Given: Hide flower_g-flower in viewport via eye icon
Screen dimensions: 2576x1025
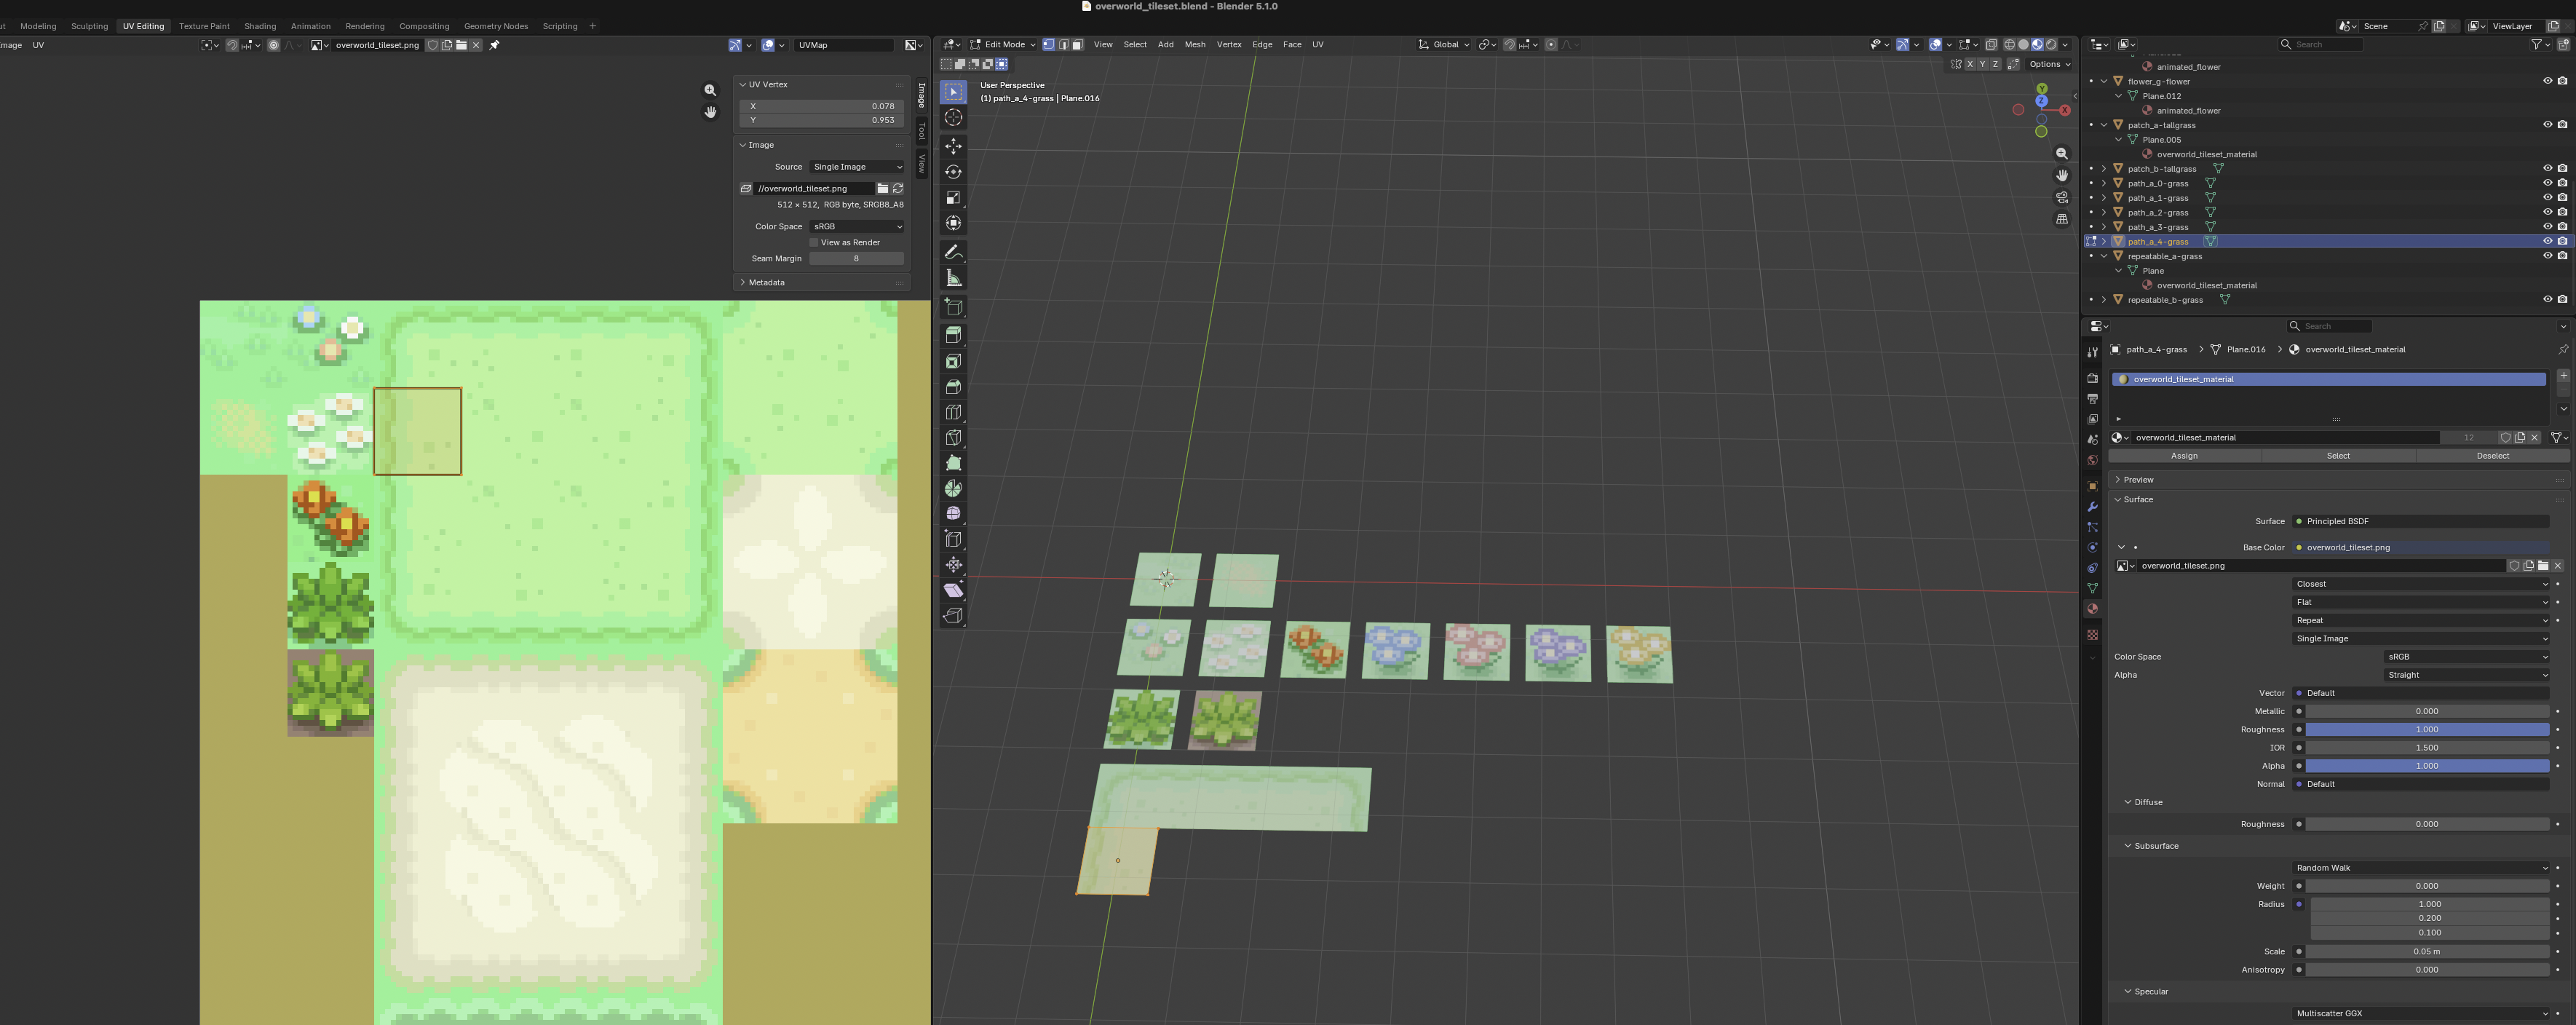Looking at the screenshot, I should coord(2547,81).
